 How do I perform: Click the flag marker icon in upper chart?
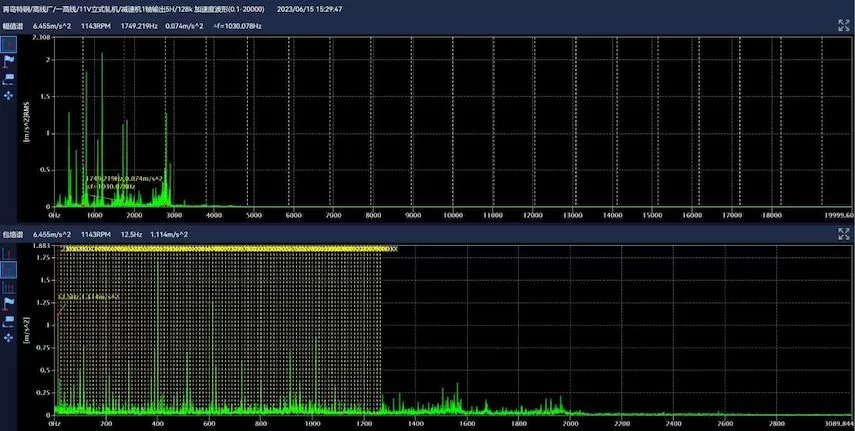(9, 61)
